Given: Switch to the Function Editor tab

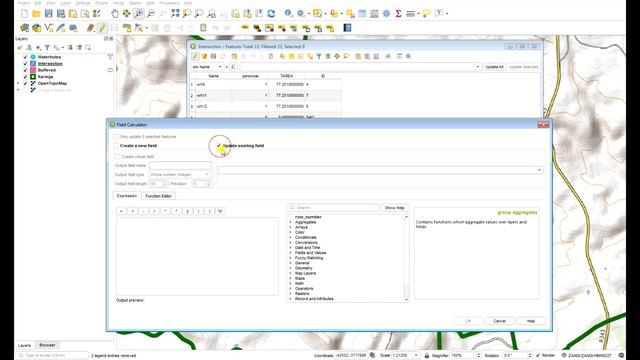Looking at the screenshot, I should (158, 196).
